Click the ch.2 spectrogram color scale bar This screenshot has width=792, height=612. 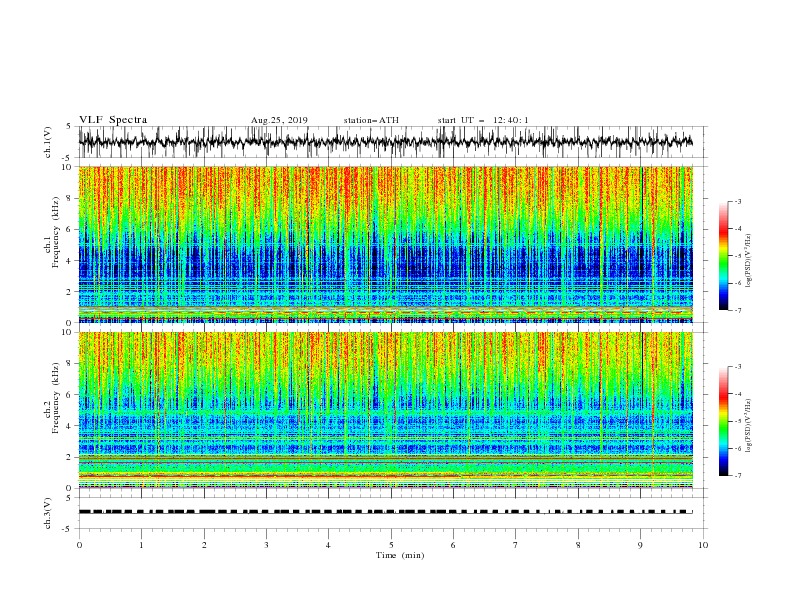click(723, 421)
